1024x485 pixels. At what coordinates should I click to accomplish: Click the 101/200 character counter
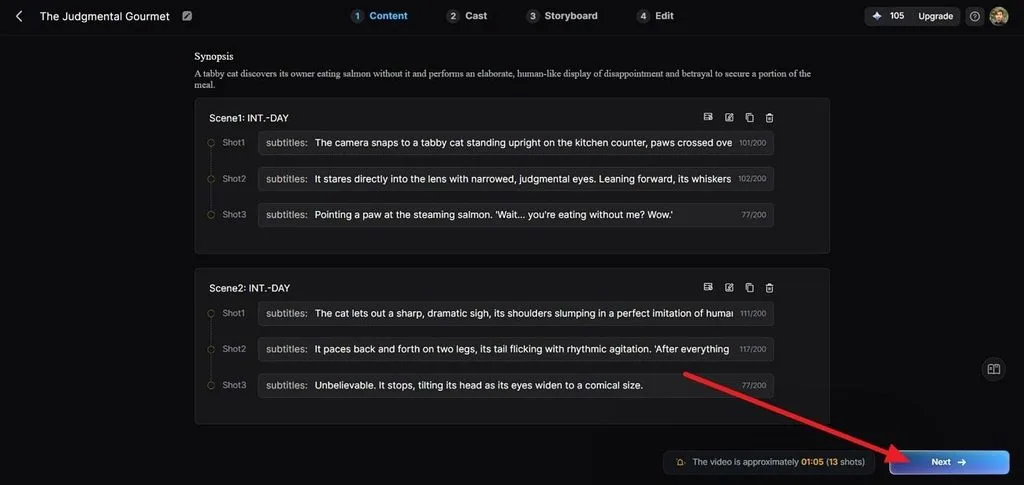[752, 143]
